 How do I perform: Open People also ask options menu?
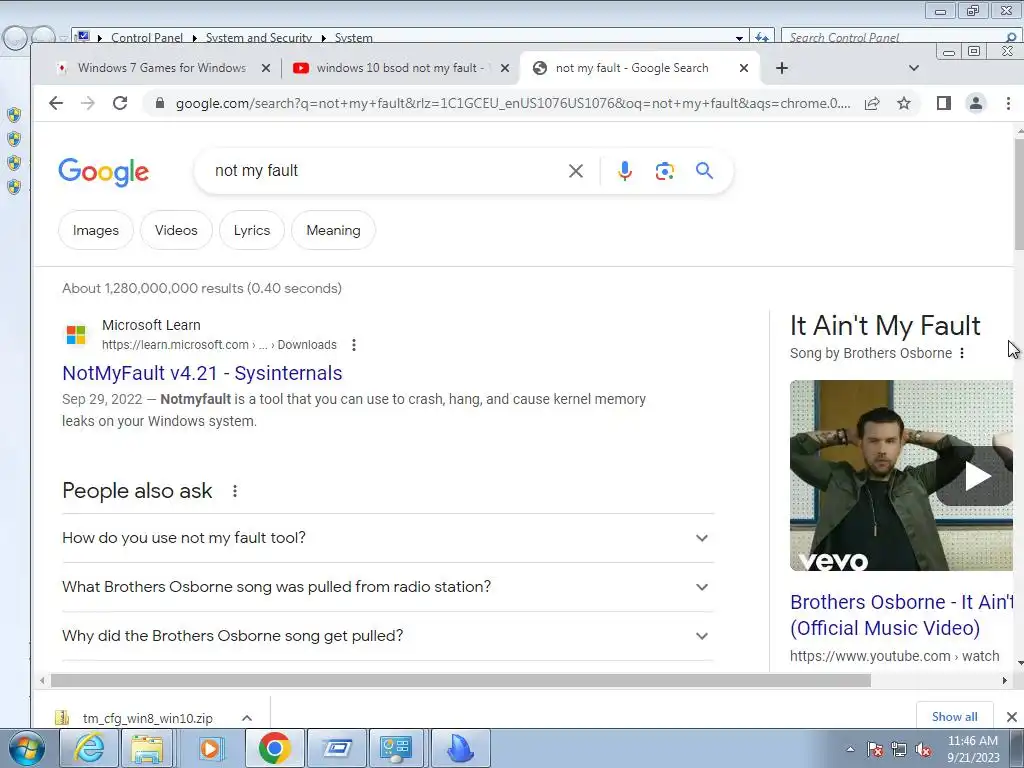(235, 491)
